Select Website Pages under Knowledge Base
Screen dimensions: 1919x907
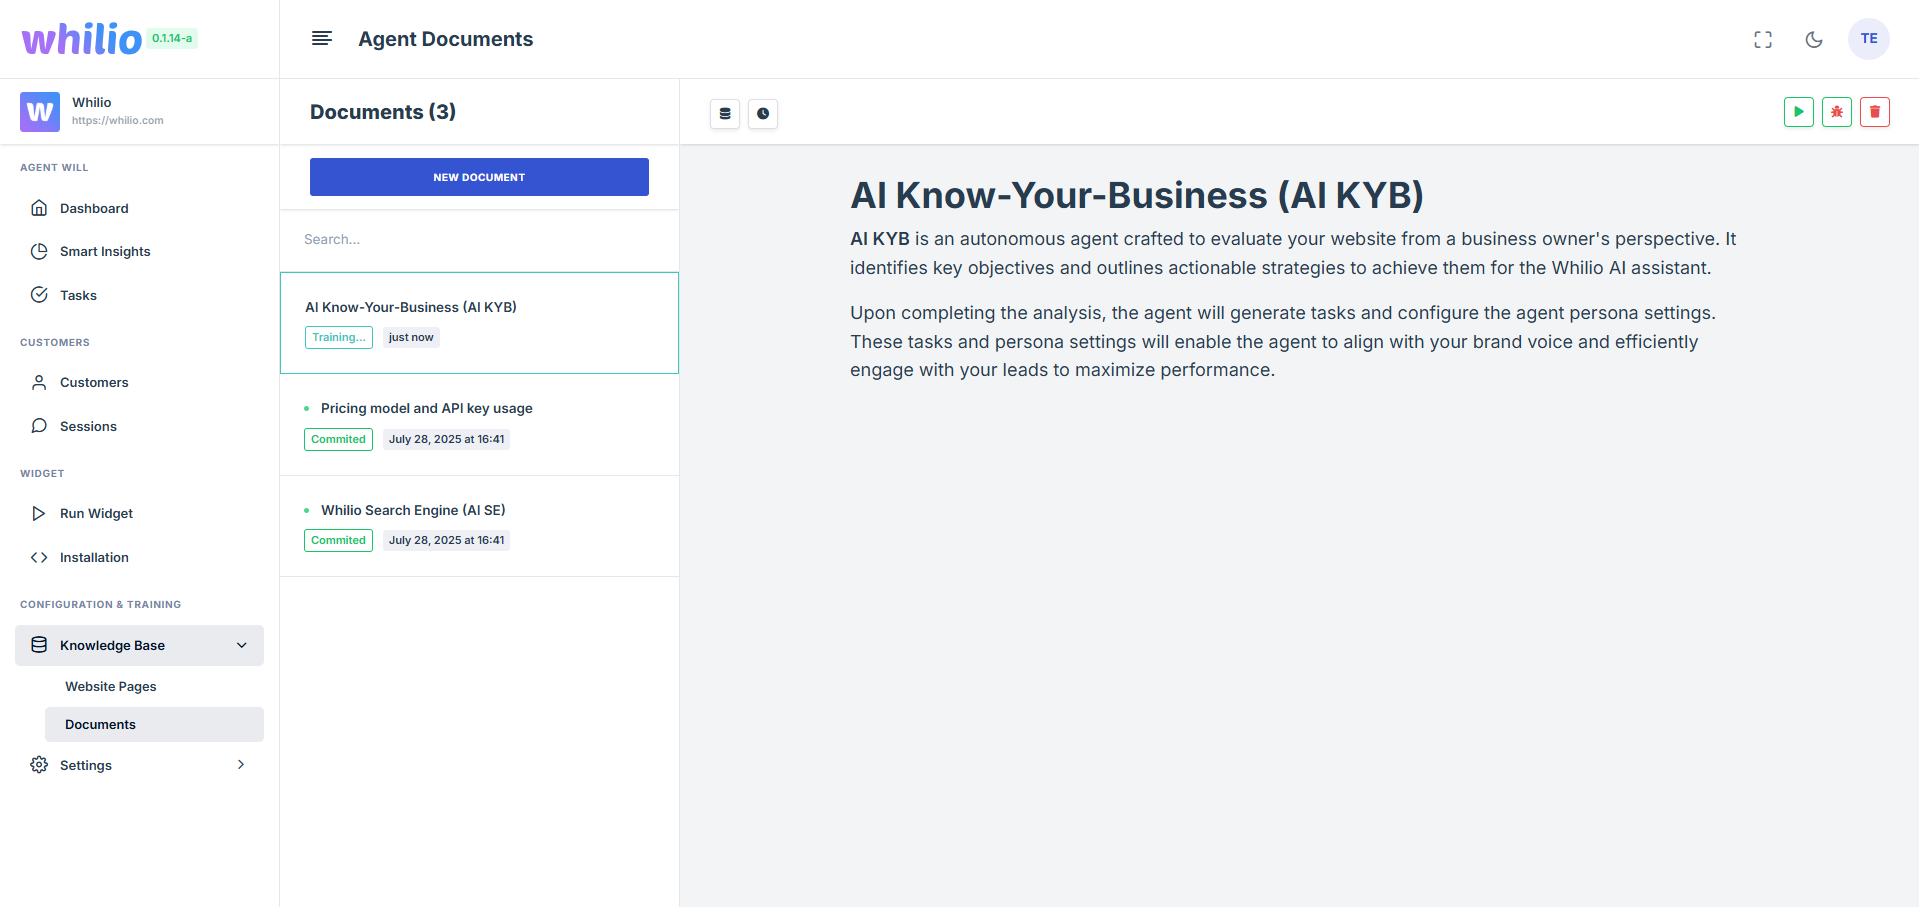coord(154,687)
